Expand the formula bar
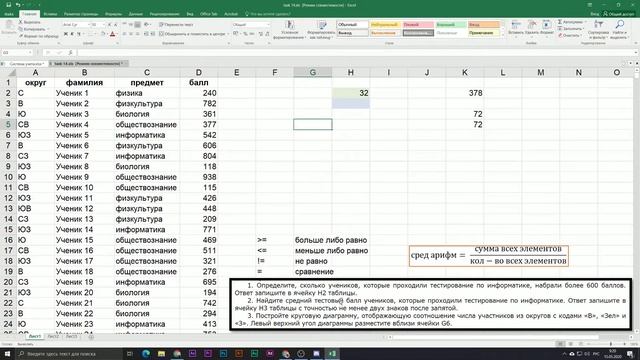Viewport: 640px width, 360px height. (x=636, y=53)
